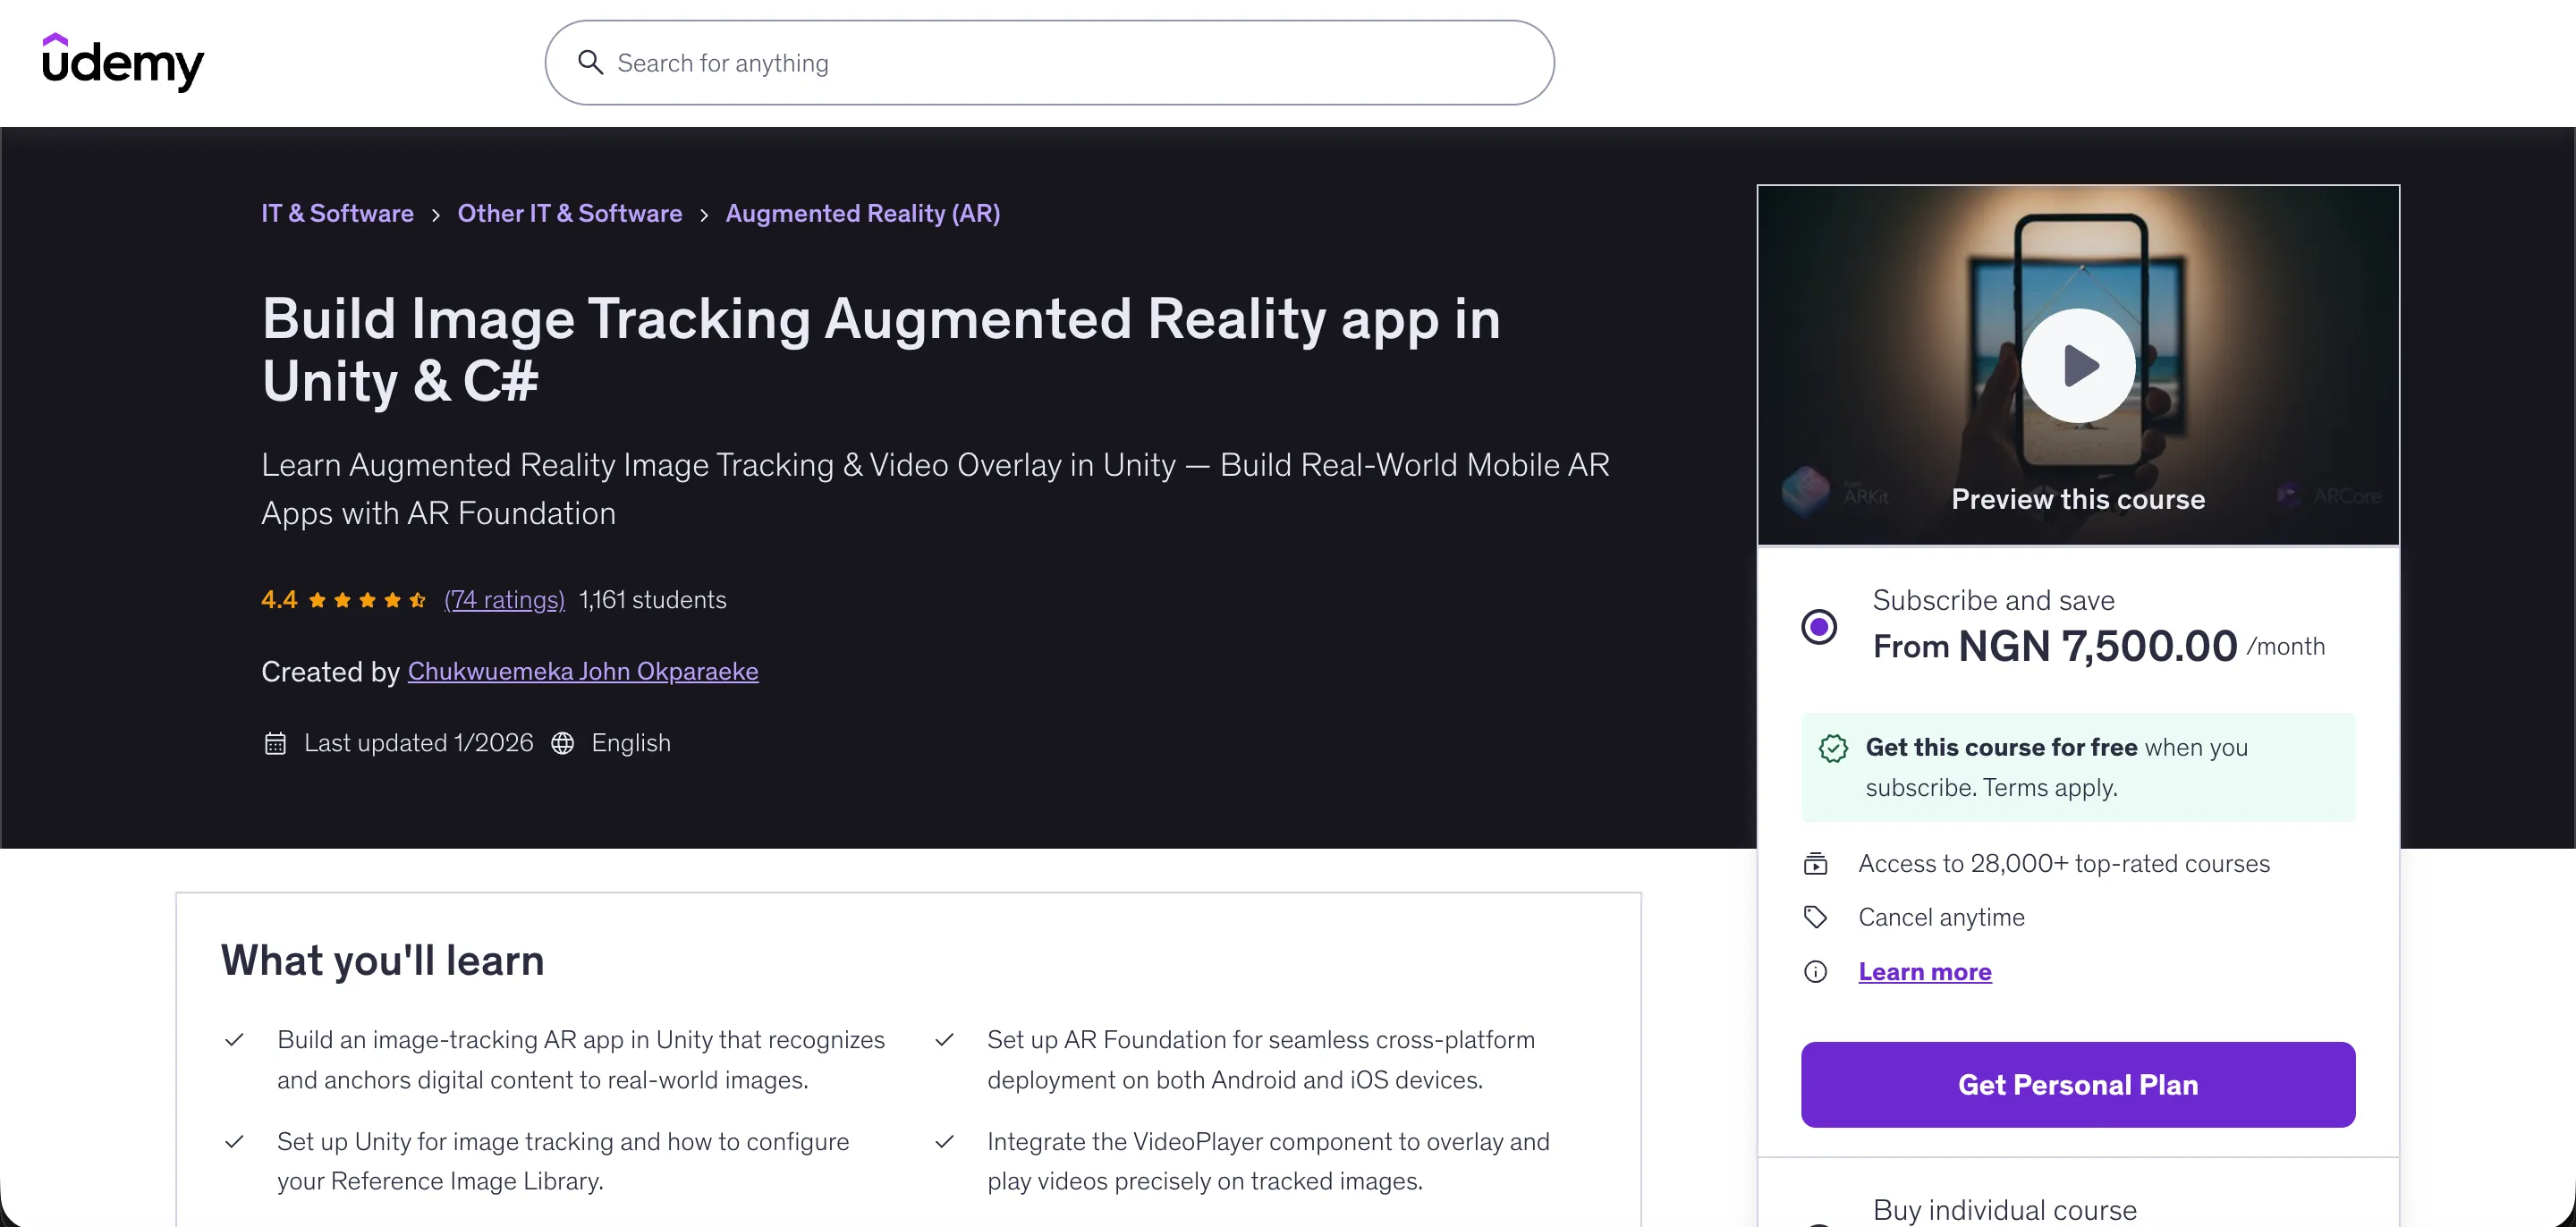Click the What you'll learn heading

(383, 960)
